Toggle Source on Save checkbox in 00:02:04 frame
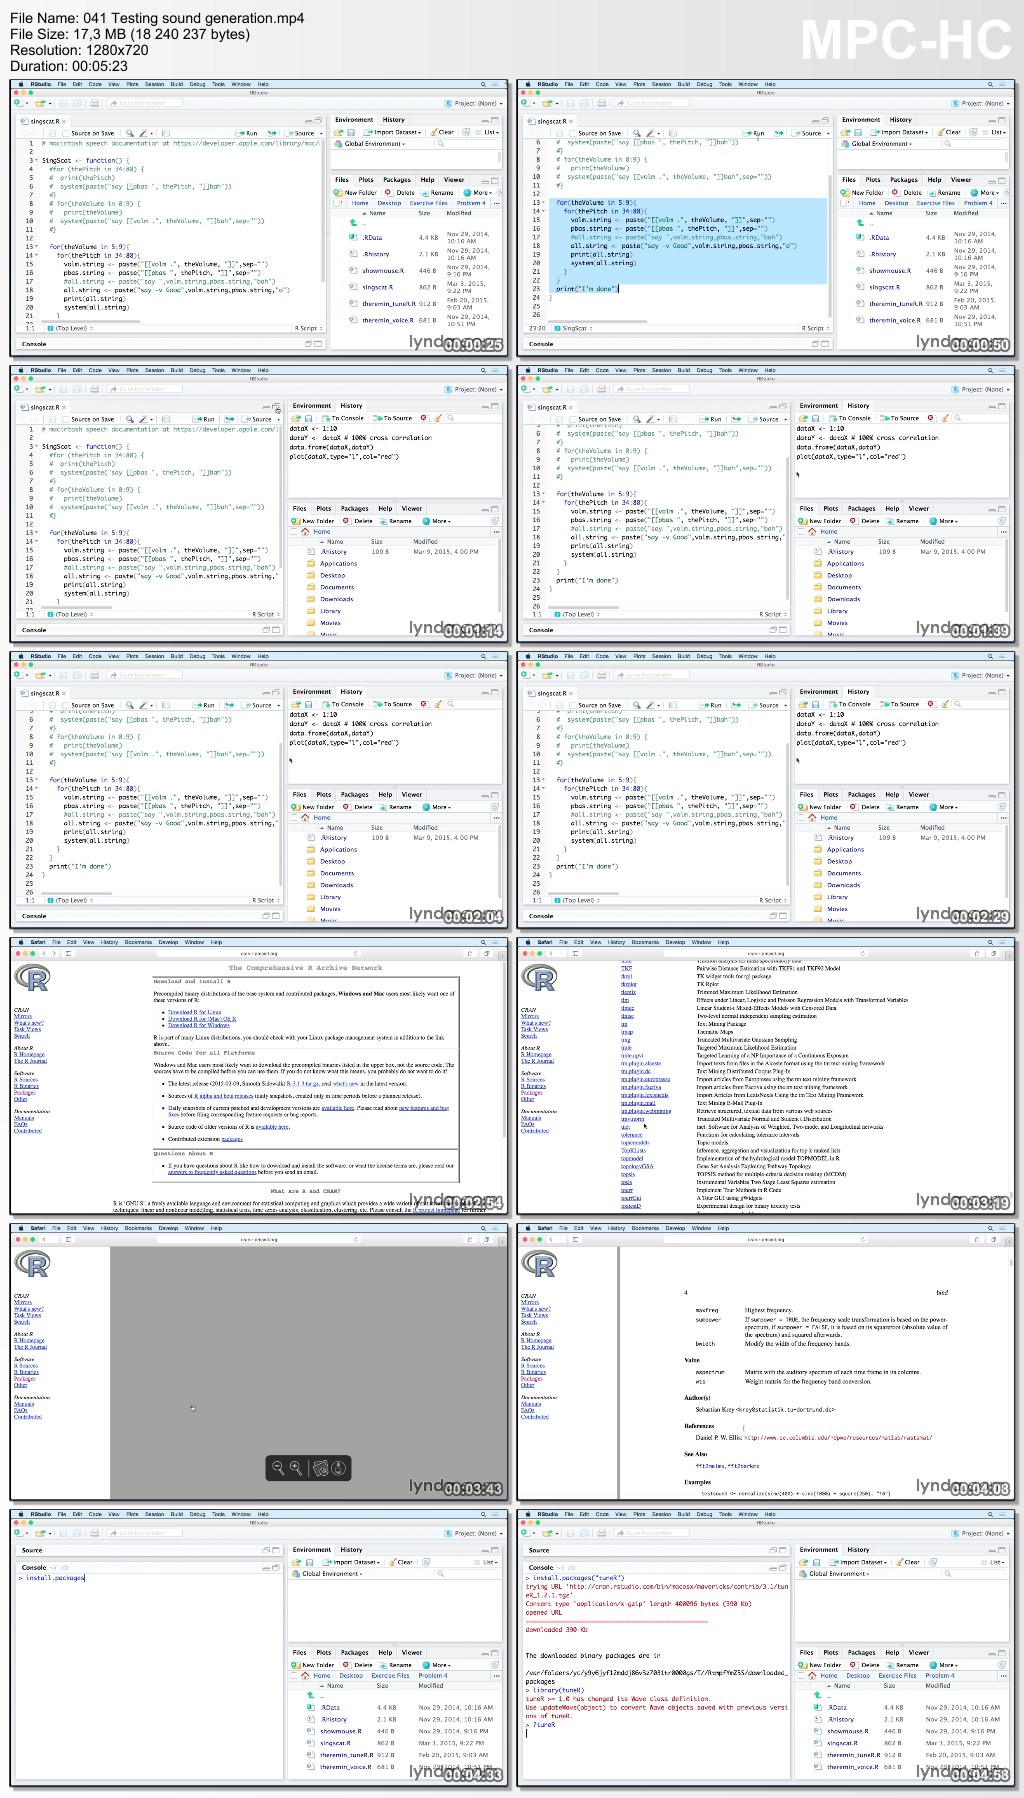This screenshot has width=1024, height=1798. pyautogui.click(x=66, y=705)
